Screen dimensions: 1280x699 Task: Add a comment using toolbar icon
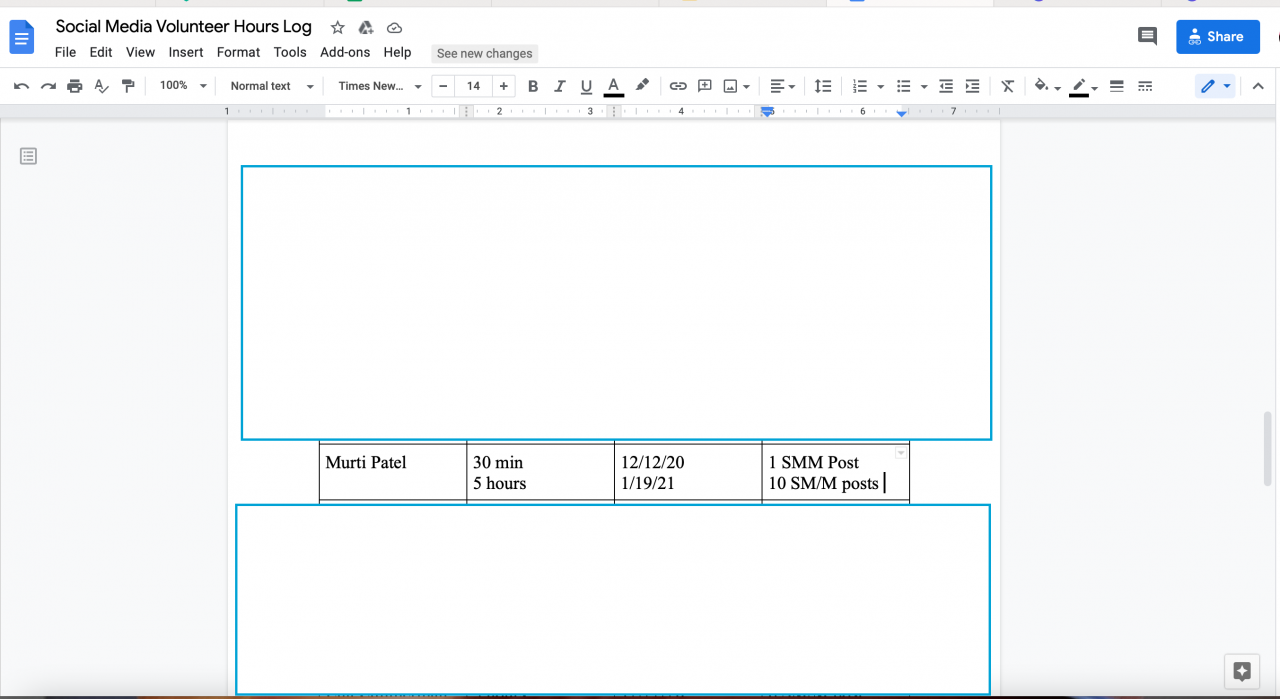(x=705, y=86)
